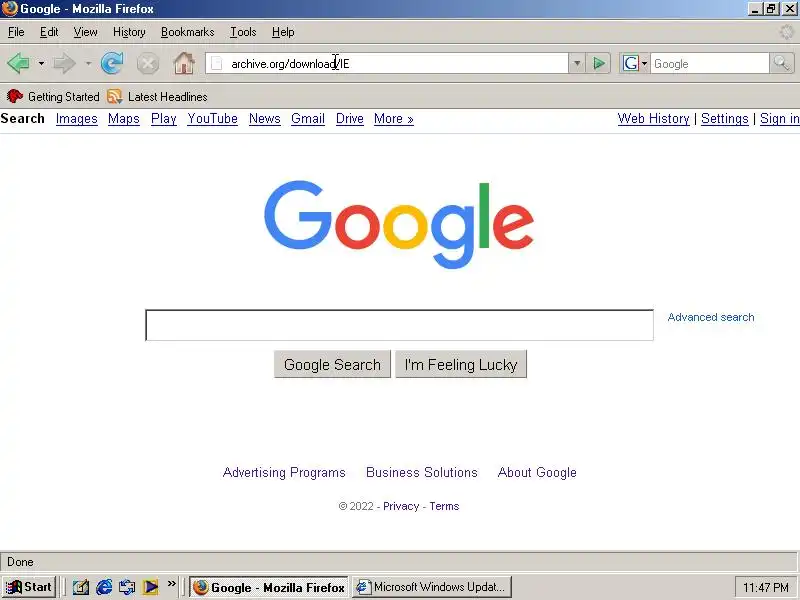This screenshot has height=600, width=800.
Task: Open the Back history dropdown arrow
Action: (x=41, y=64)
